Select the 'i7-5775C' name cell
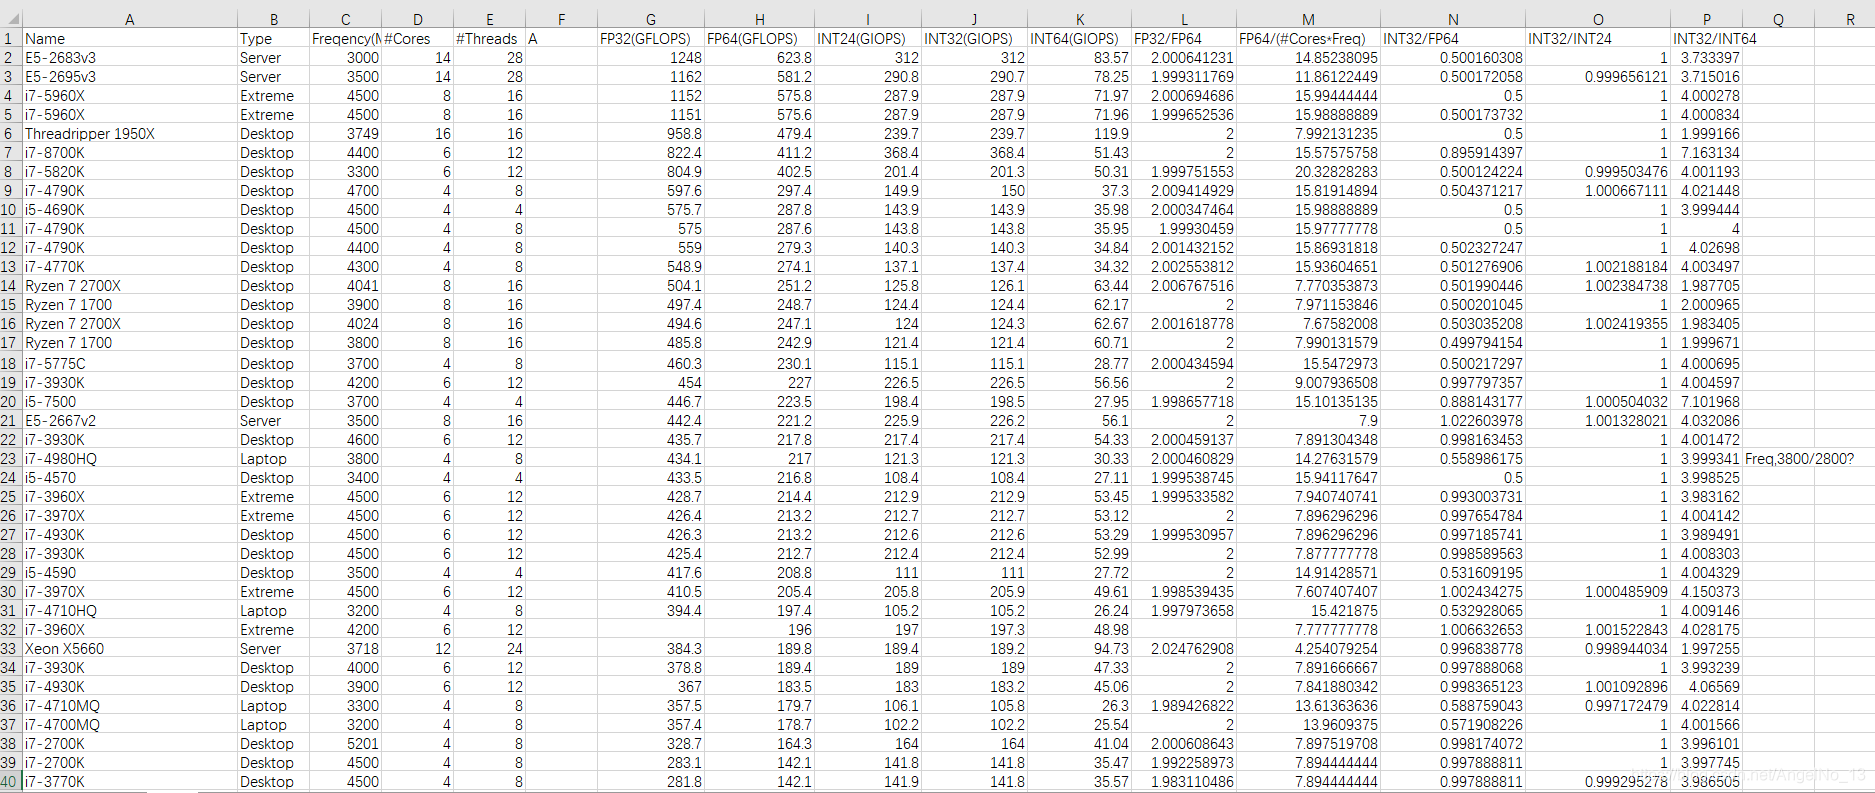This screenshot has height=793, width=1875. click(x=130, y=364)
